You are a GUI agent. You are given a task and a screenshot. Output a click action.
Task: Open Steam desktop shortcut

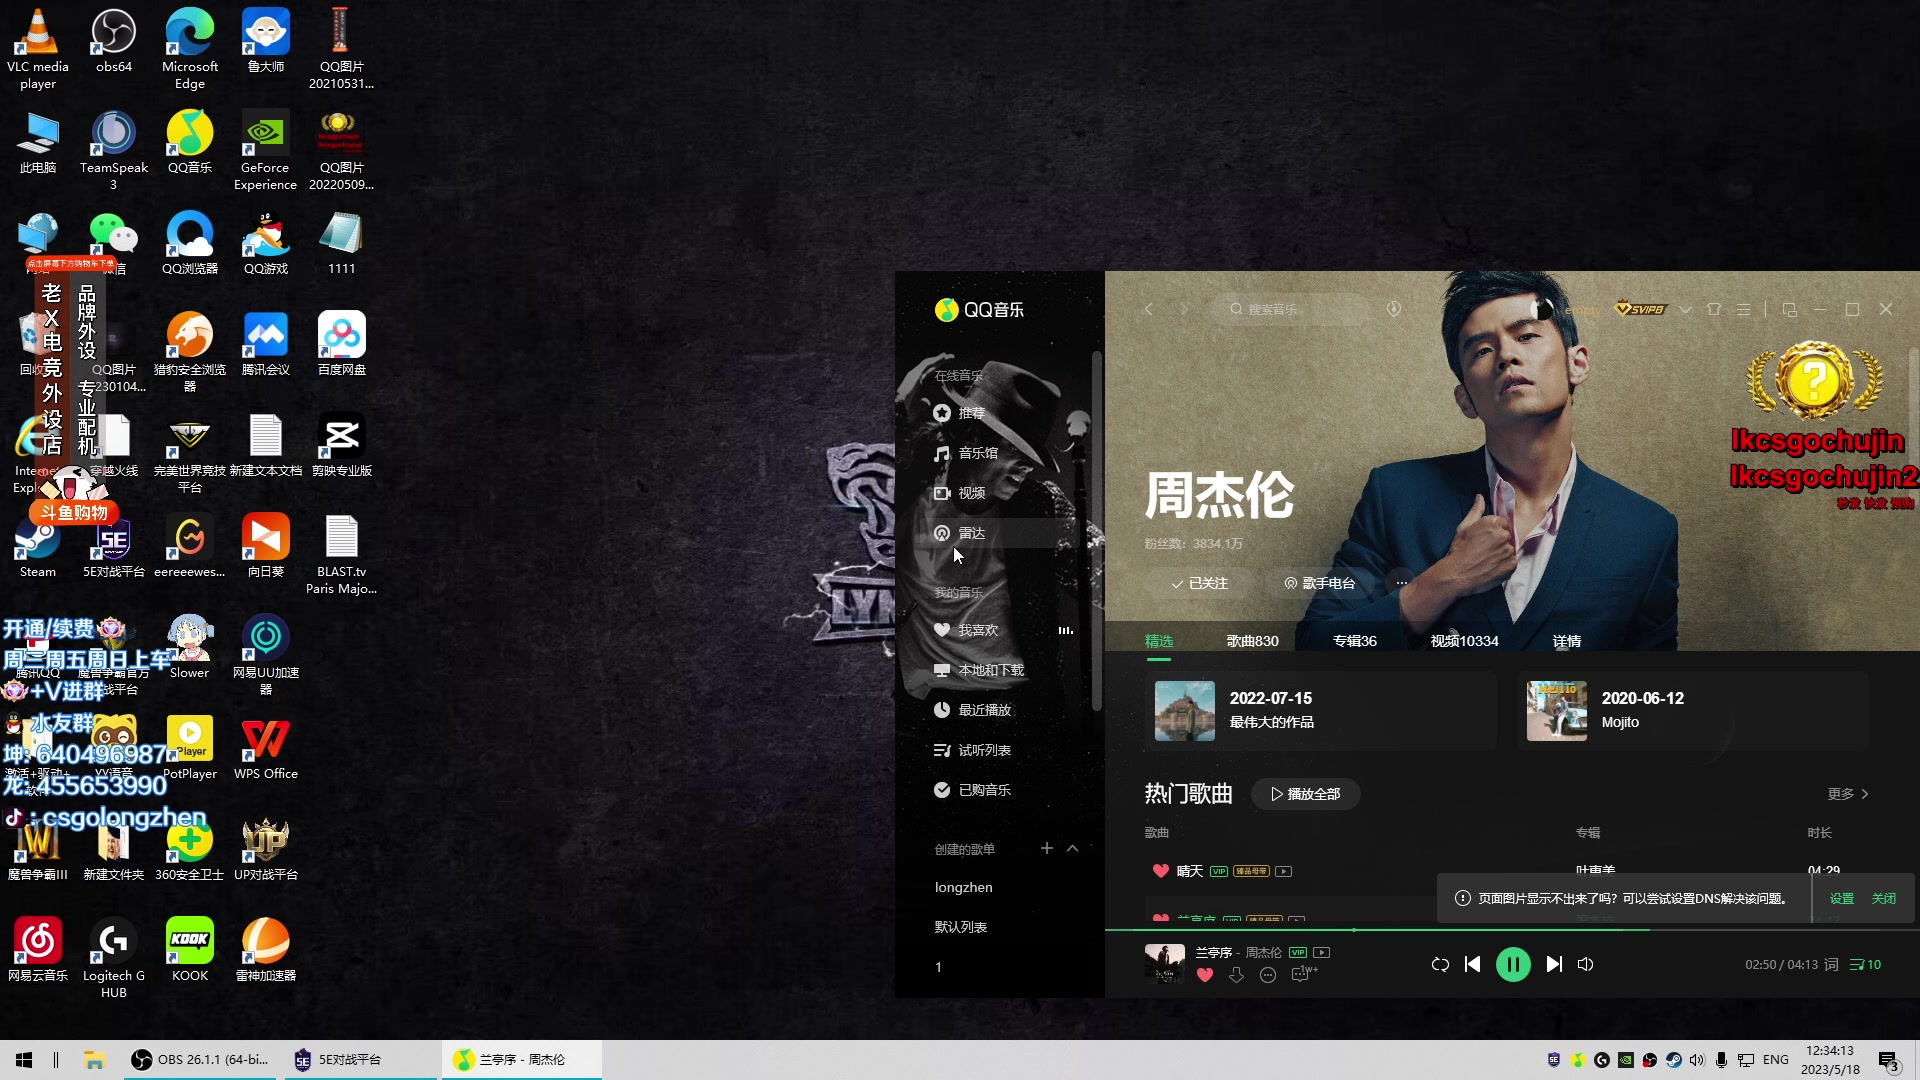point(38,547)
